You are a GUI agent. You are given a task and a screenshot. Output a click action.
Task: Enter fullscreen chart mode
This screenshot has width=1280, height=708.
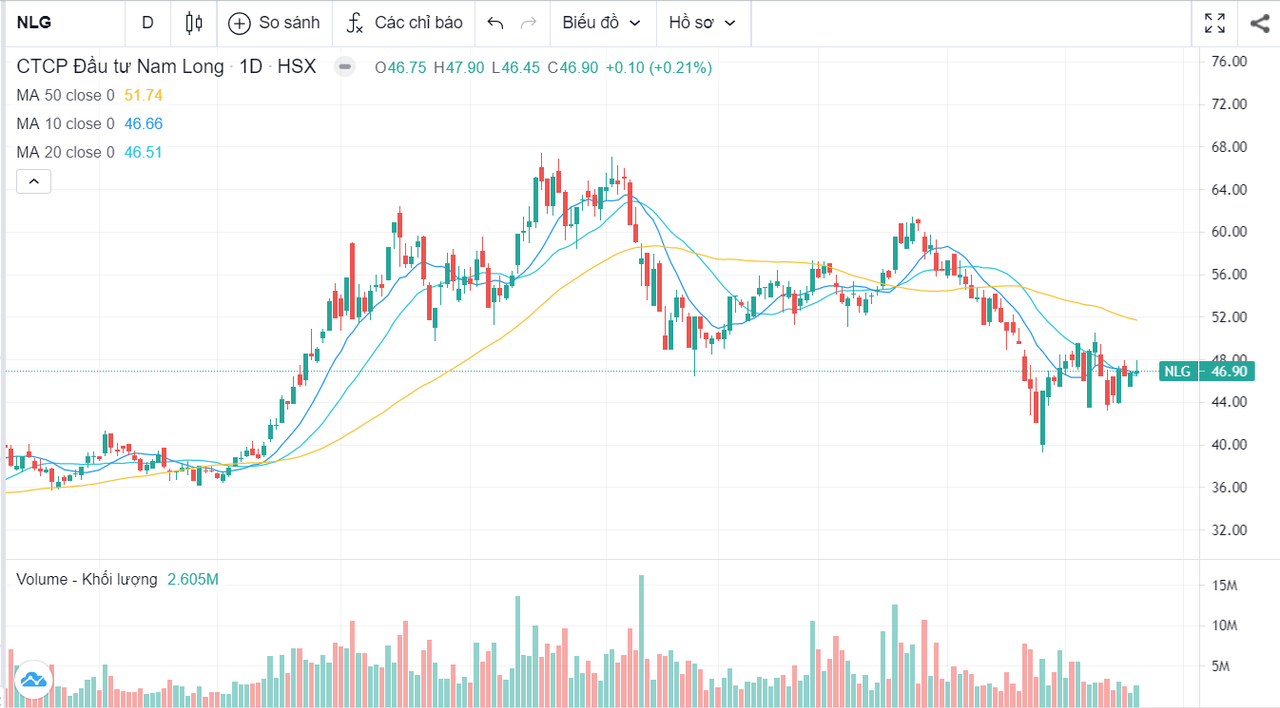pyautogui.click(x=1215, y=22)
